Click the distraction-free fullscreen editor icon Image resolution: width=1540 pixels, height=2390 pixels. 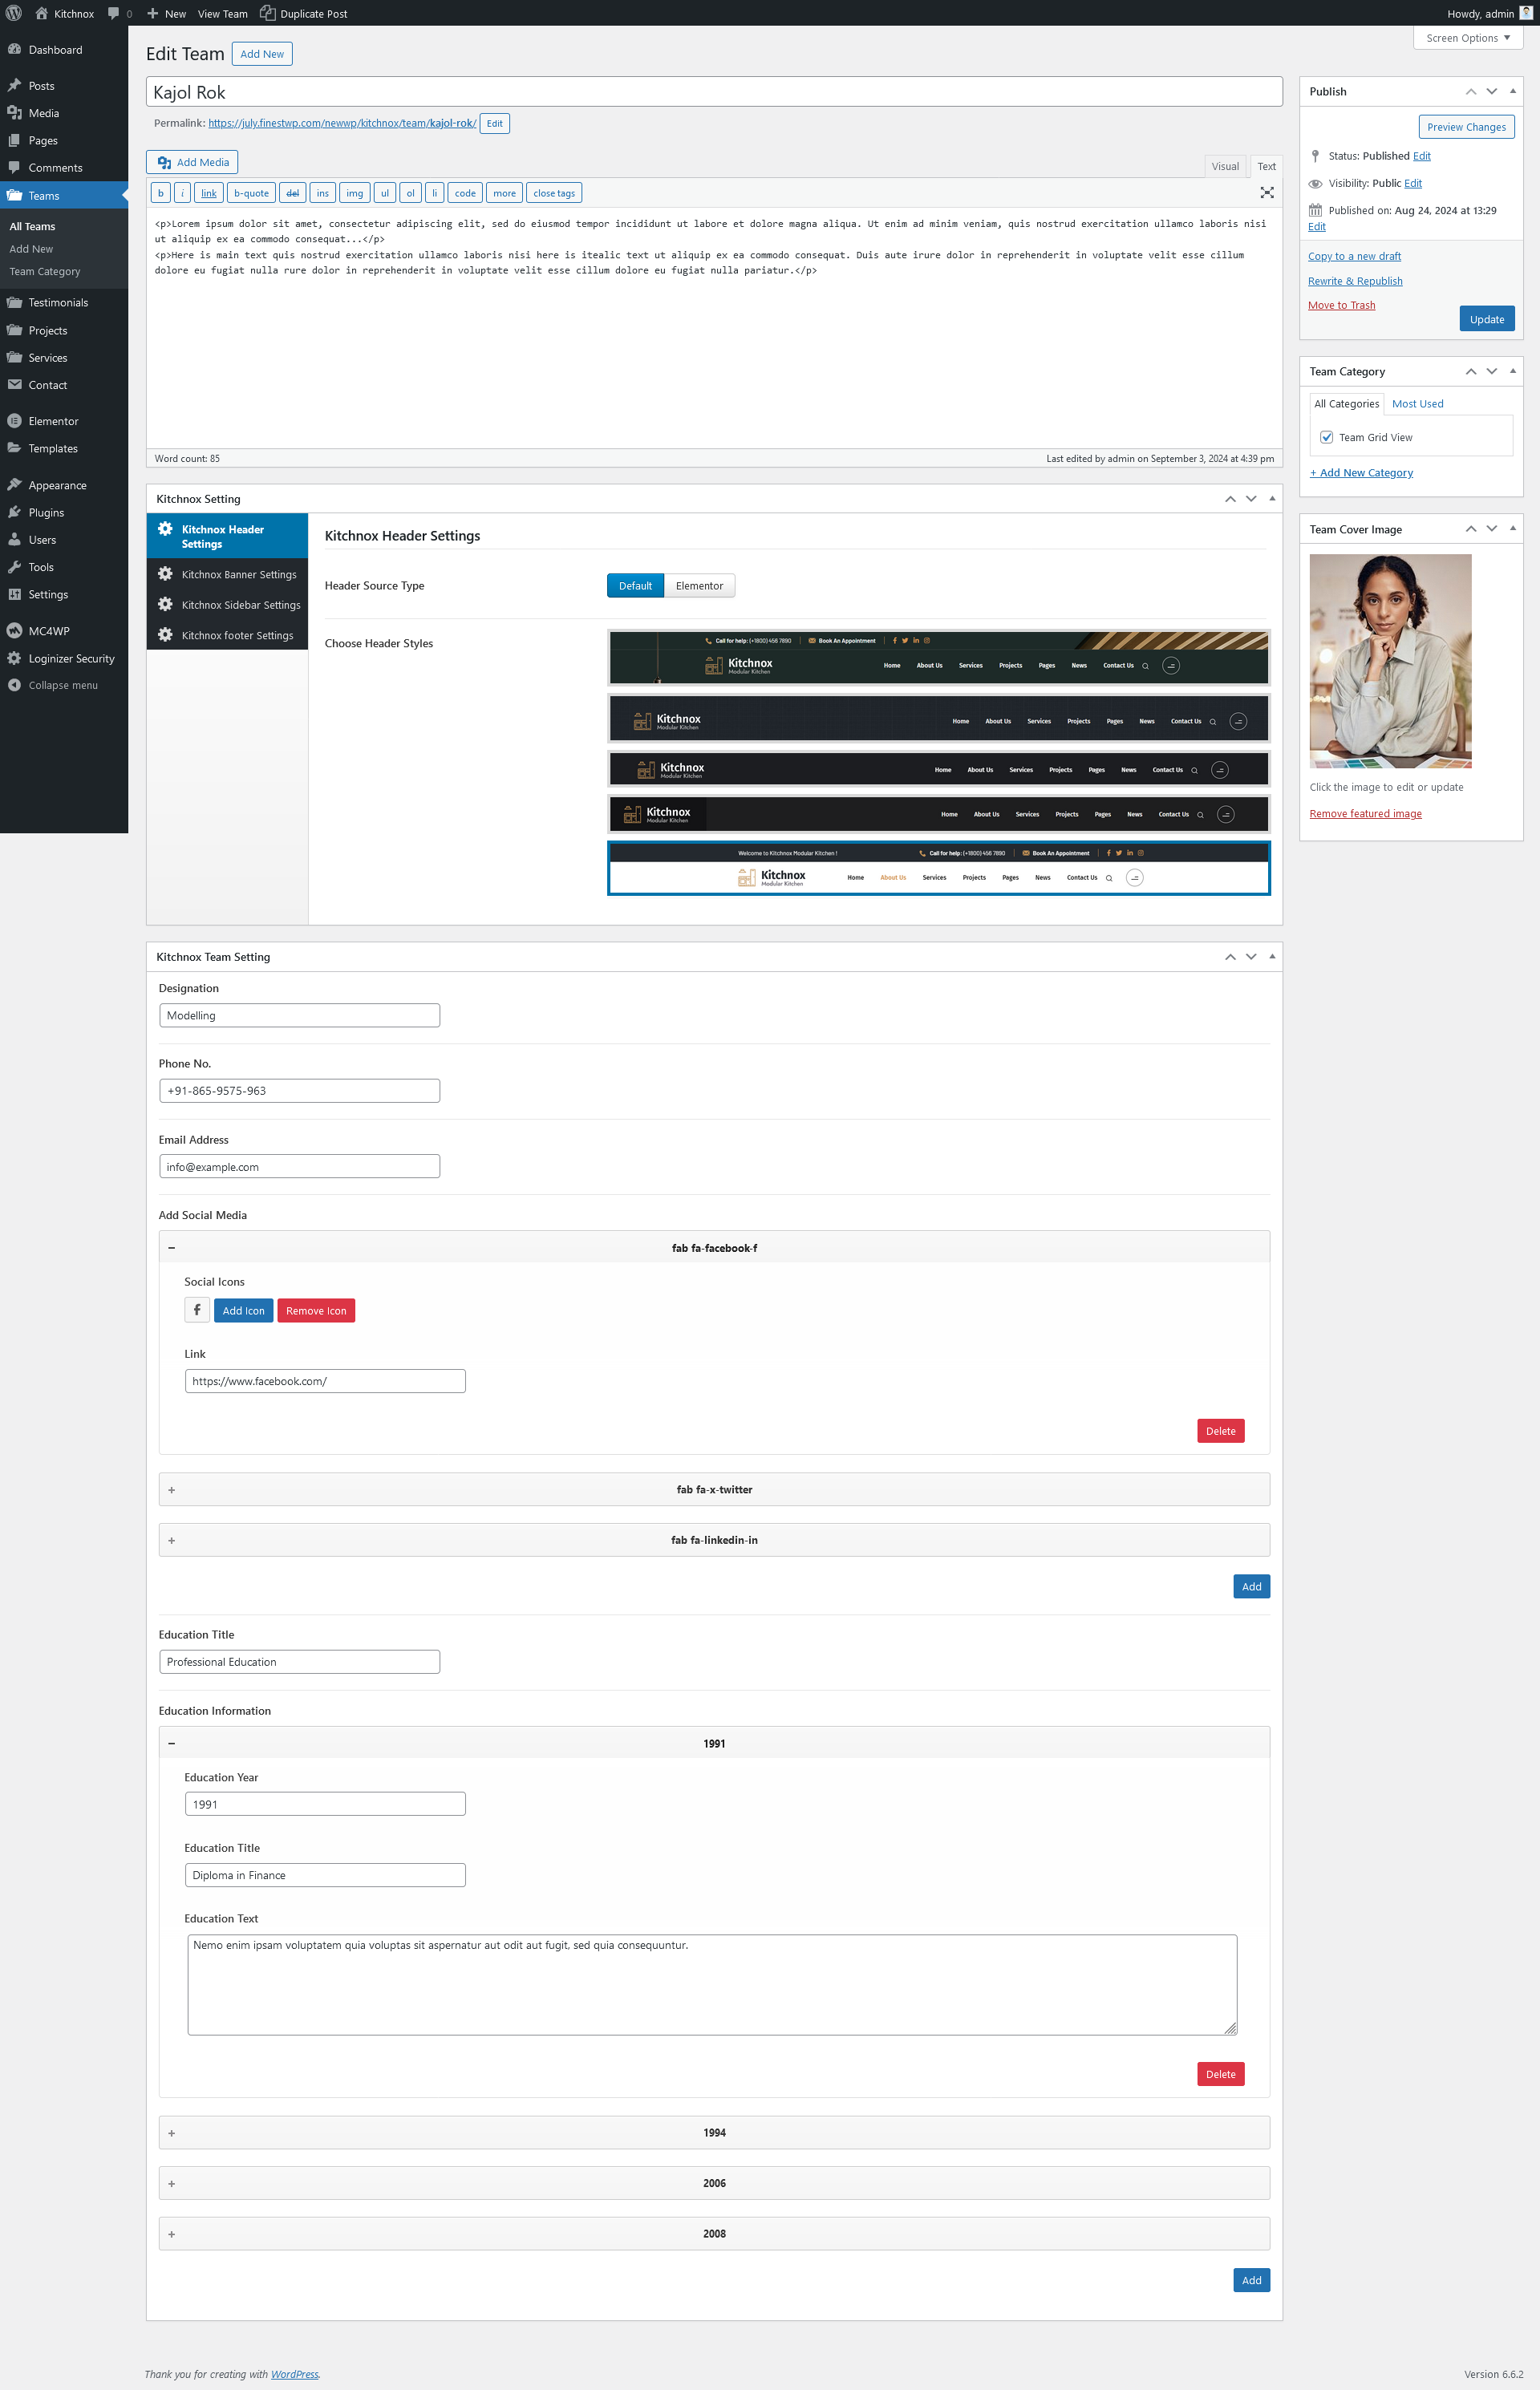coord(1266,193)
